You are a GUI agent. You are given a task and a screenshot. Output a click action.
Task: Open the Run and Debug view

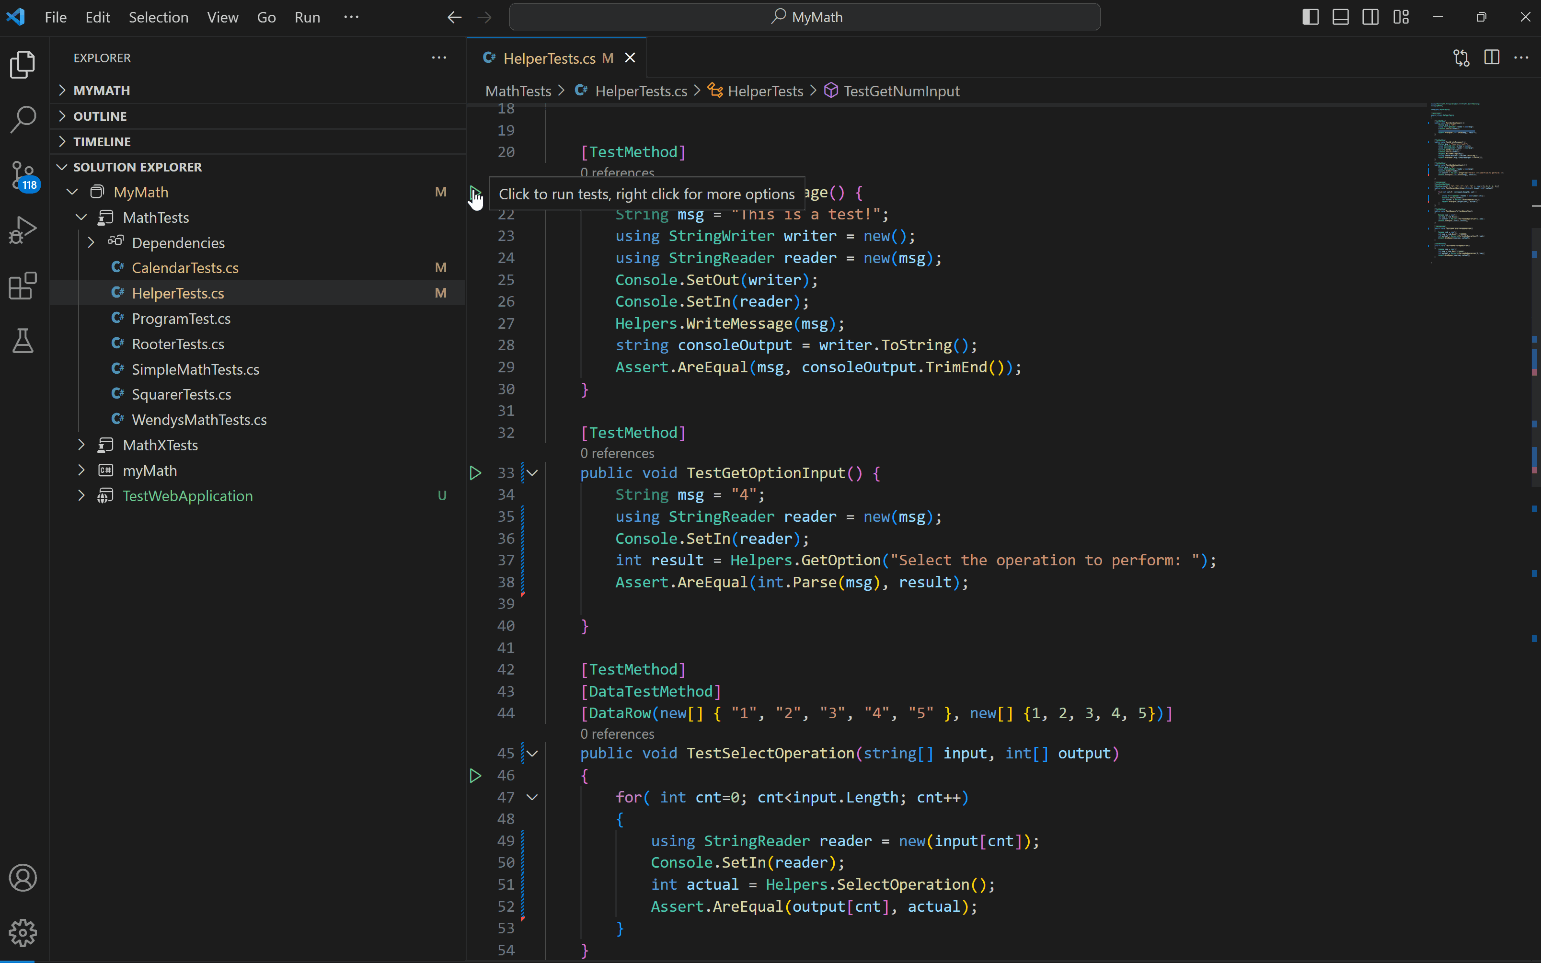coord(23,231)
